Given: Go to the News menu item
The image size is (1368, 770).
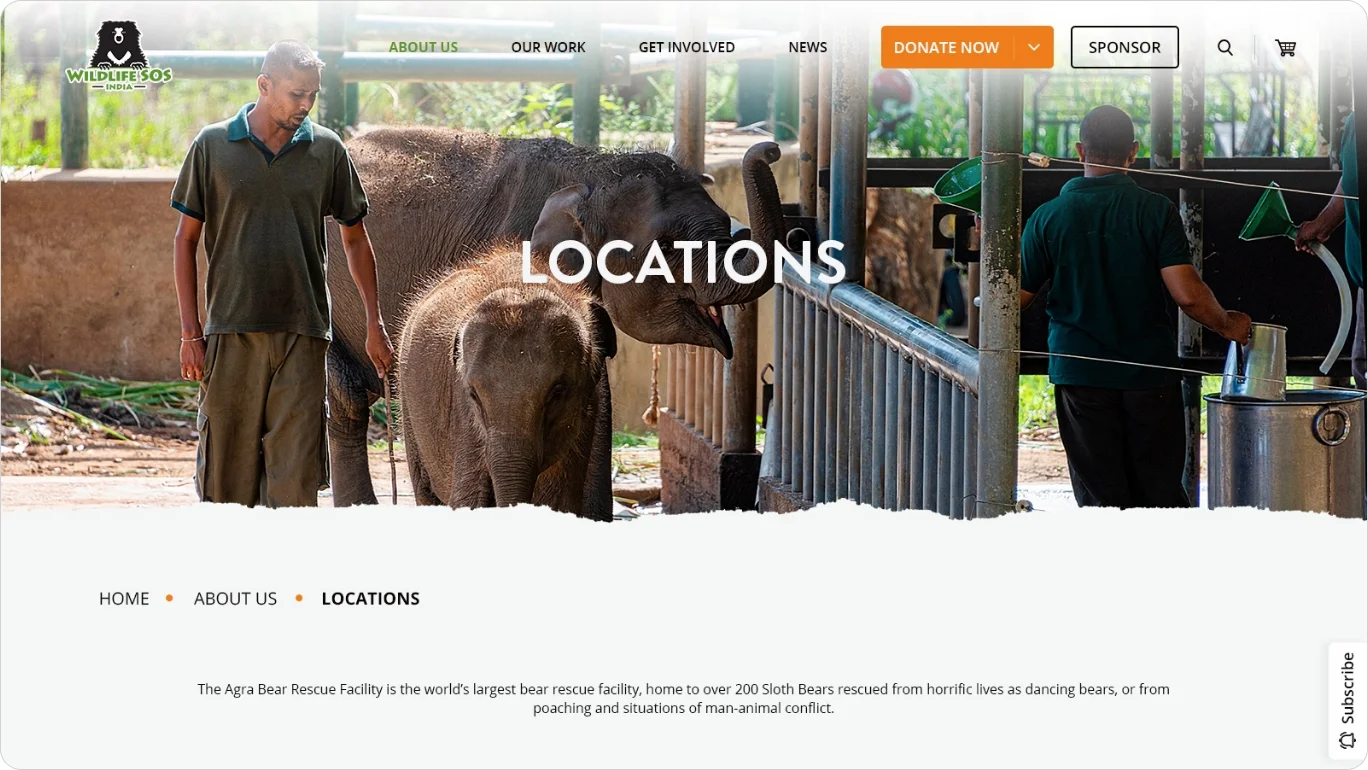Looking at the screenshot, I should click(808, 47).
